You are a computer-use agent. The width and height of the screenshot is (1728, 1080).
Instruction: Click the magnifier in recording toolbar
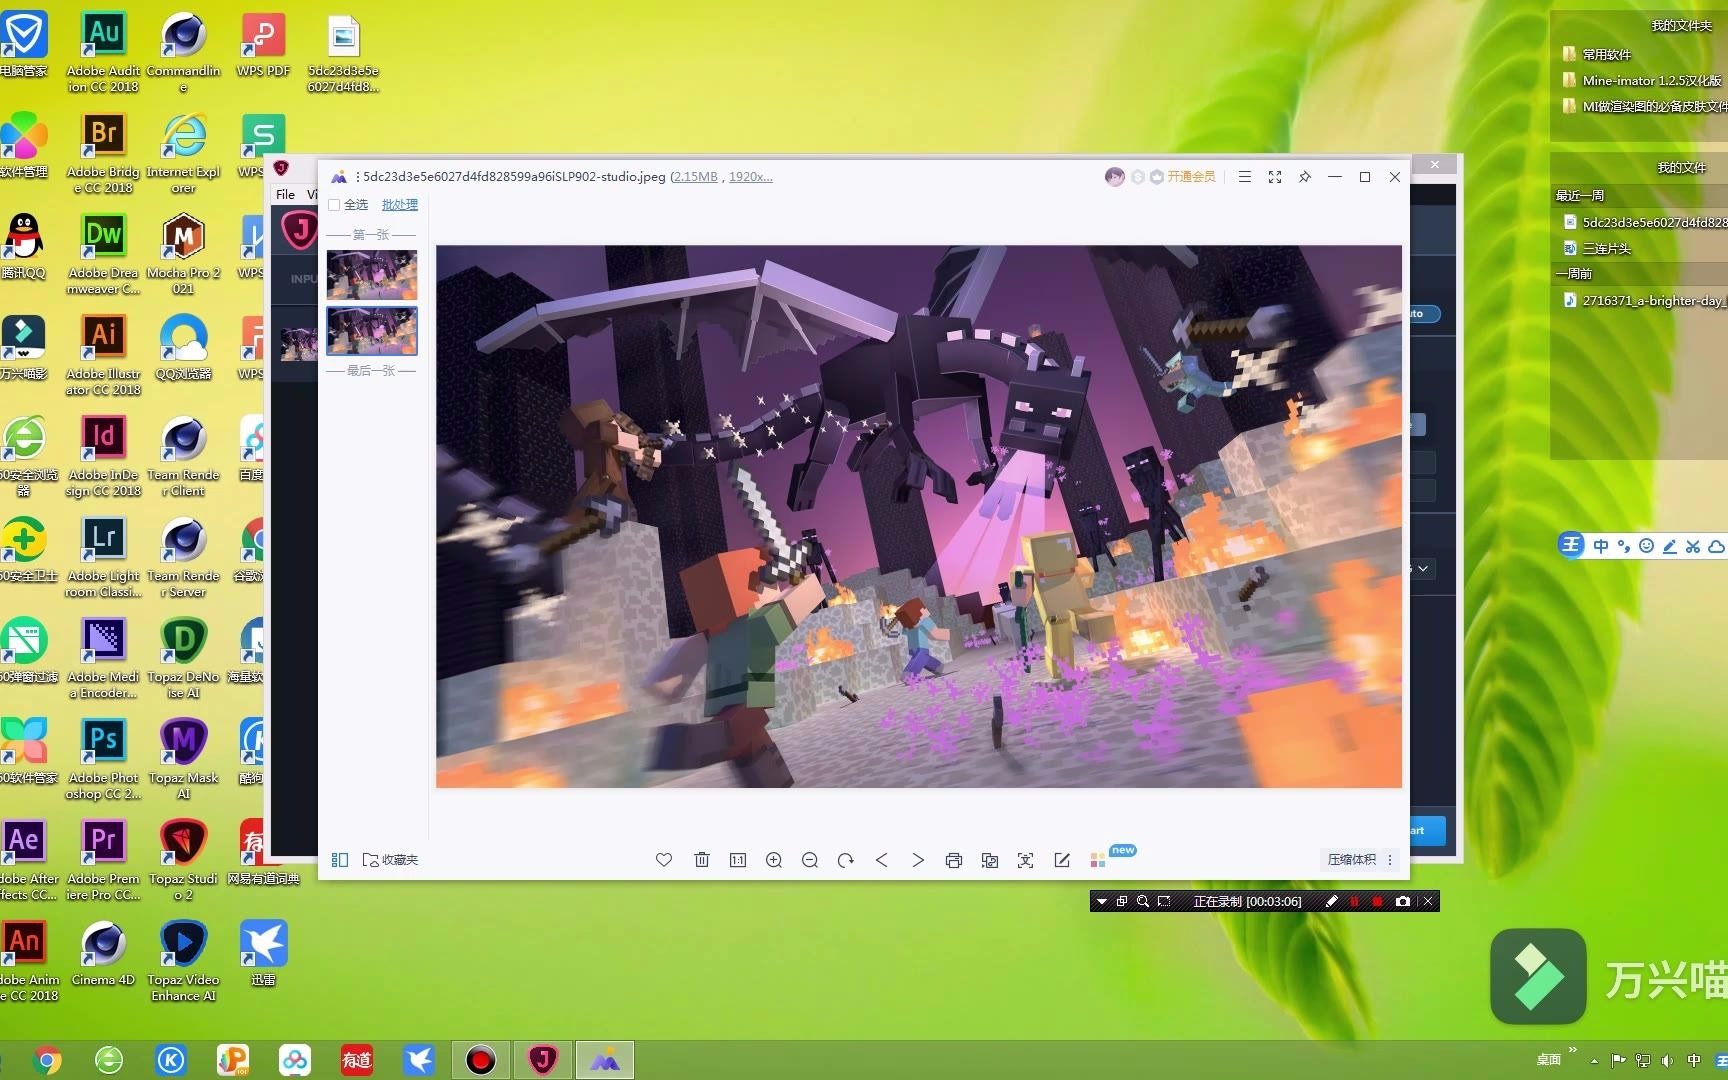(x=1143, y=902)
